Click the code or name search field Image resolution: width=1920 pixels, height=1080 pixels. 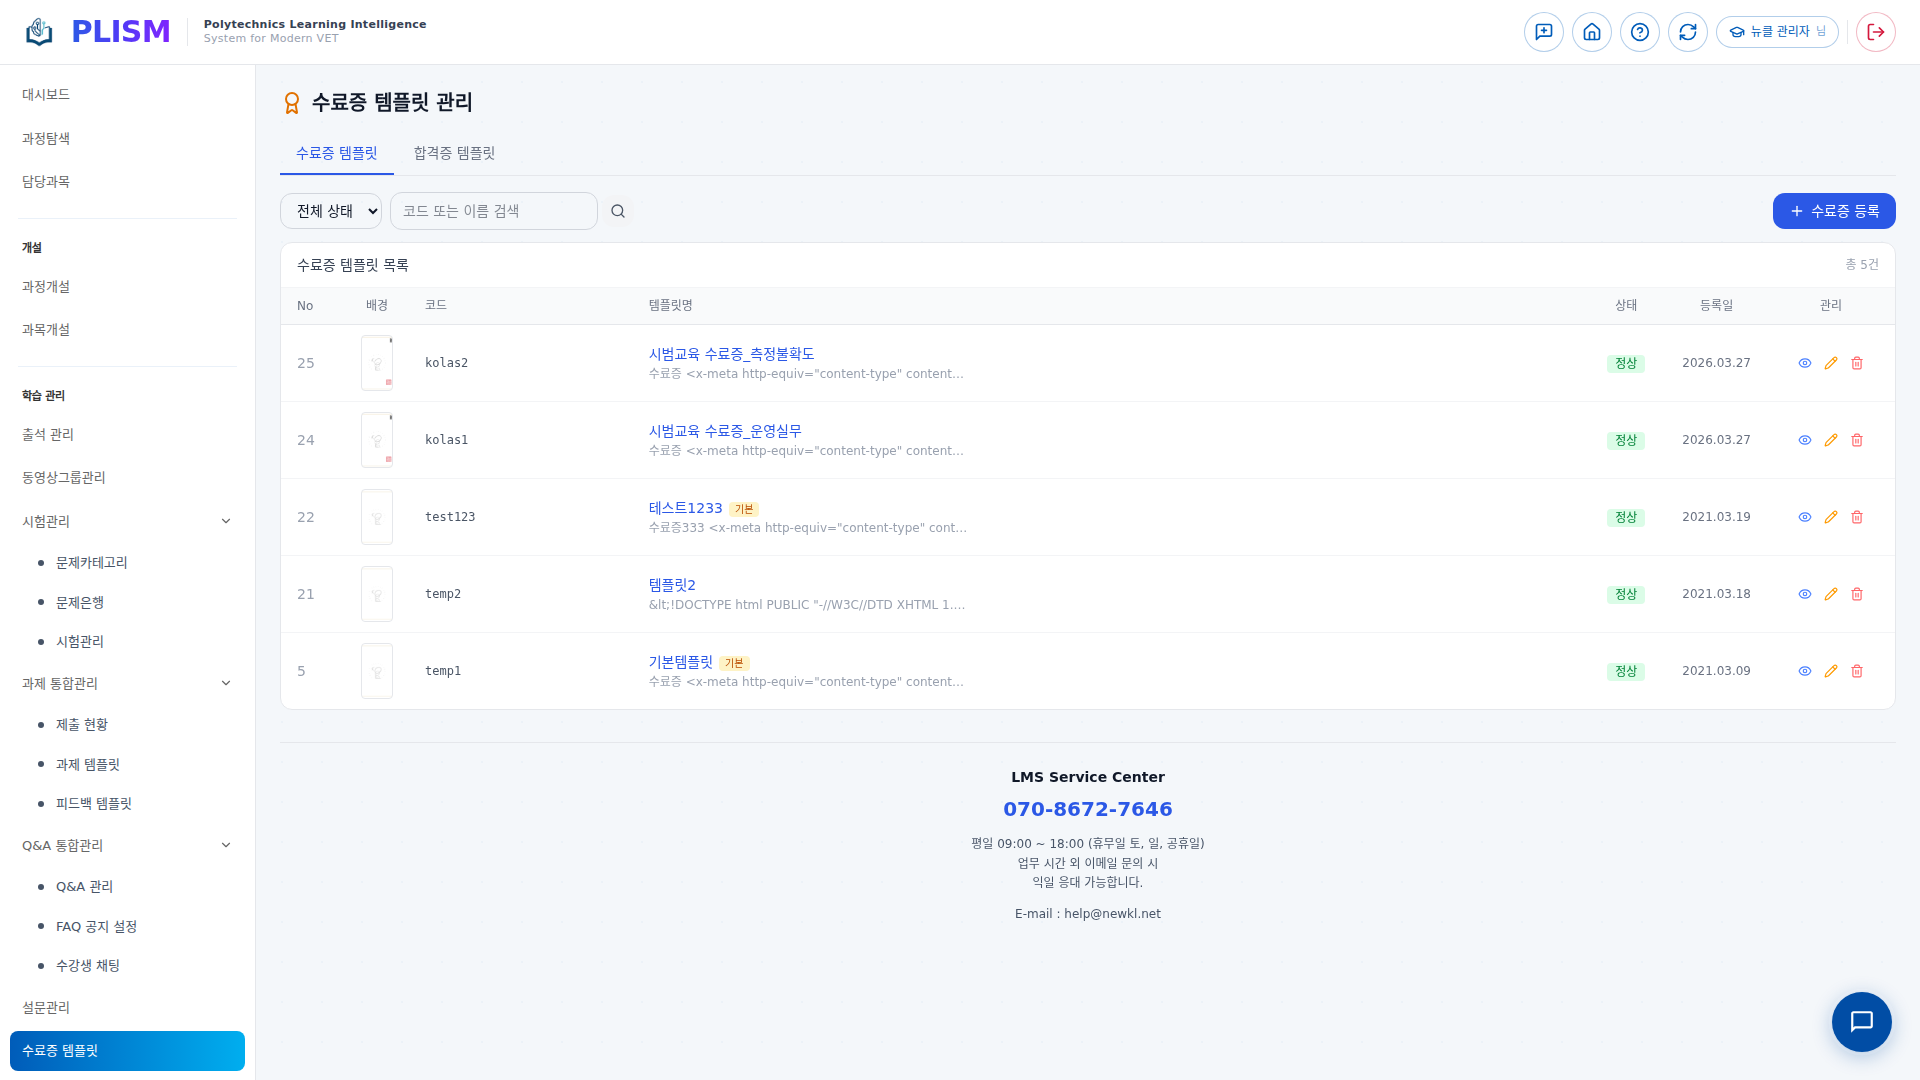pos(493,211)
